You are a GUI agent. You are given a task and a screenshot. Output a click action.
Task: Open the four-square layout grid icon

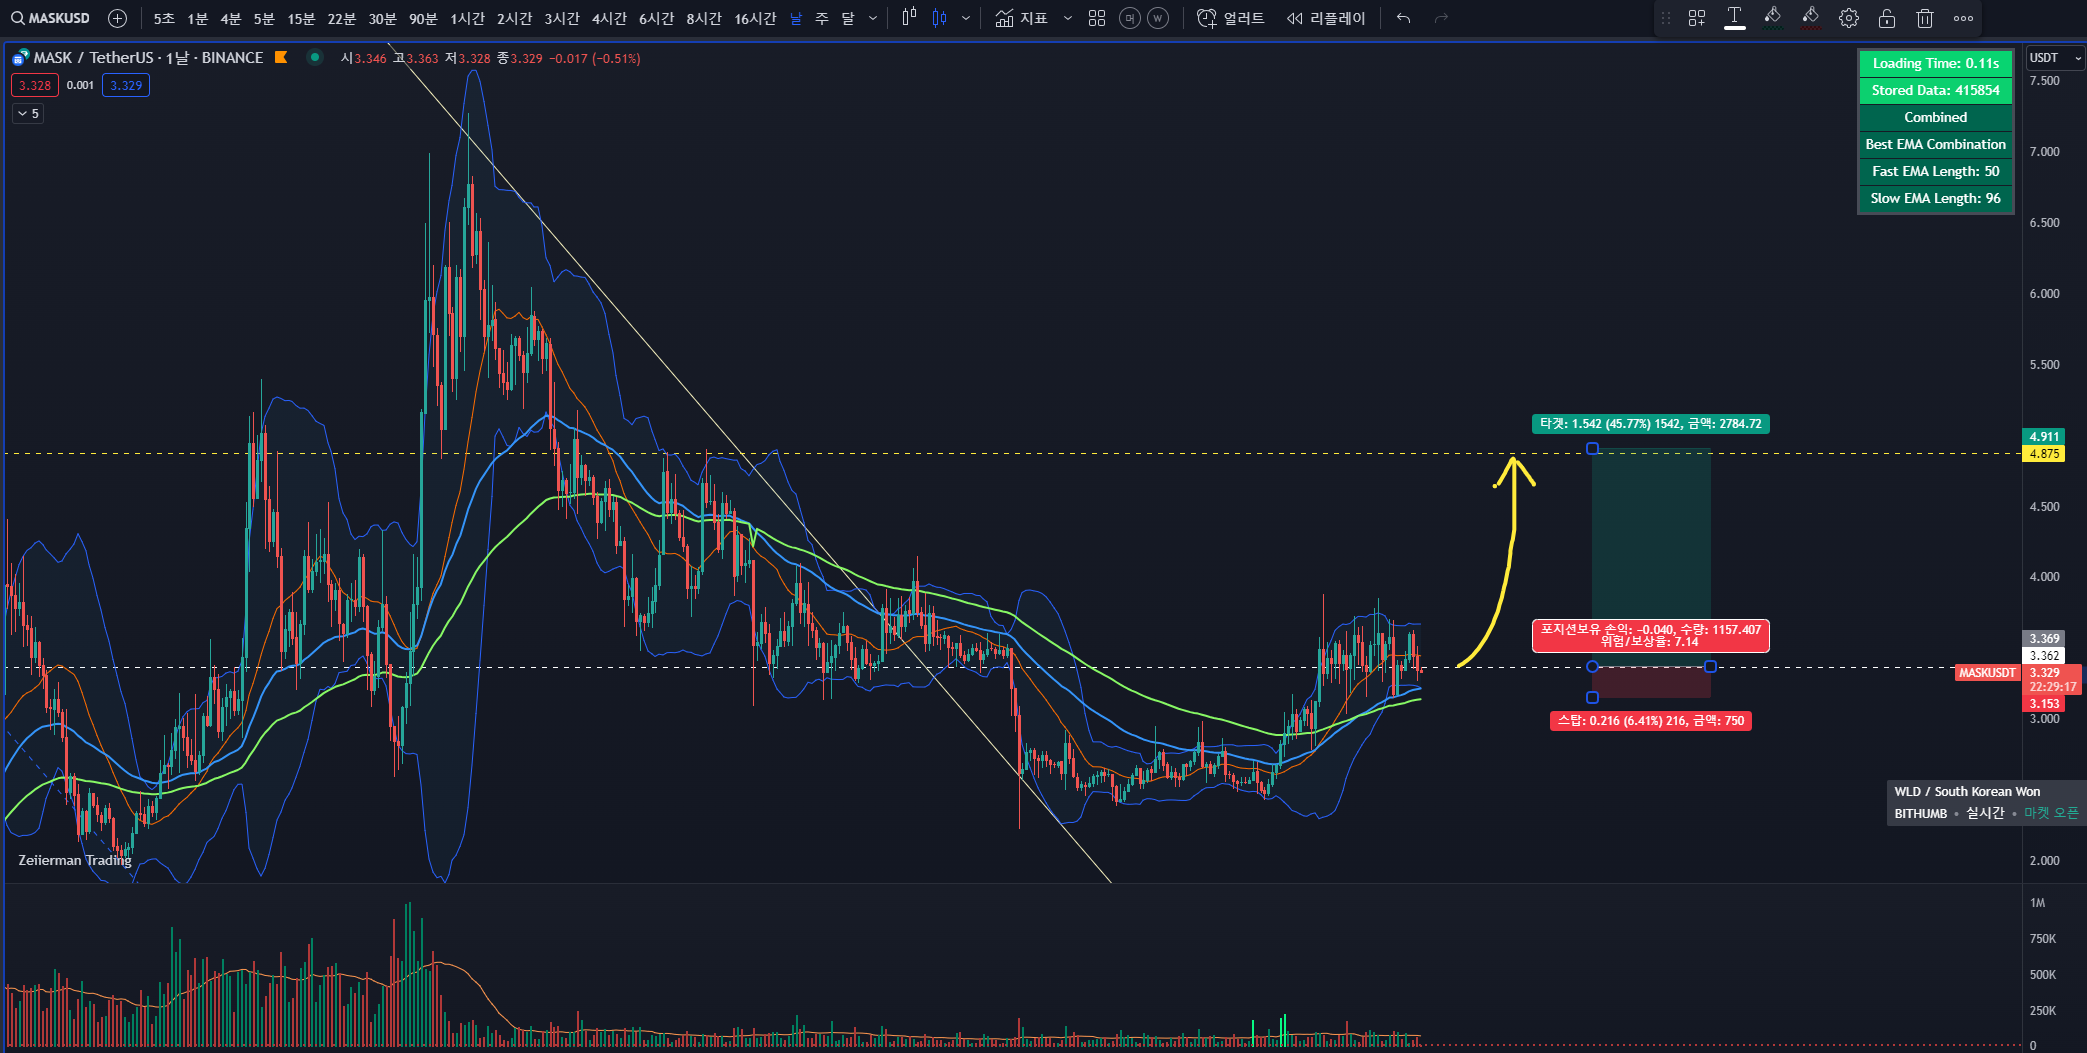point(1097,18)
